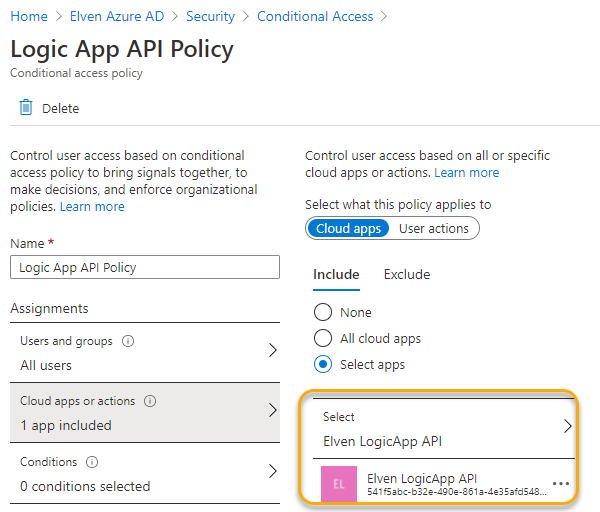This screenshot has width=600, height=512.
Task: Click the Delete button label
Action: pos(60,109)
